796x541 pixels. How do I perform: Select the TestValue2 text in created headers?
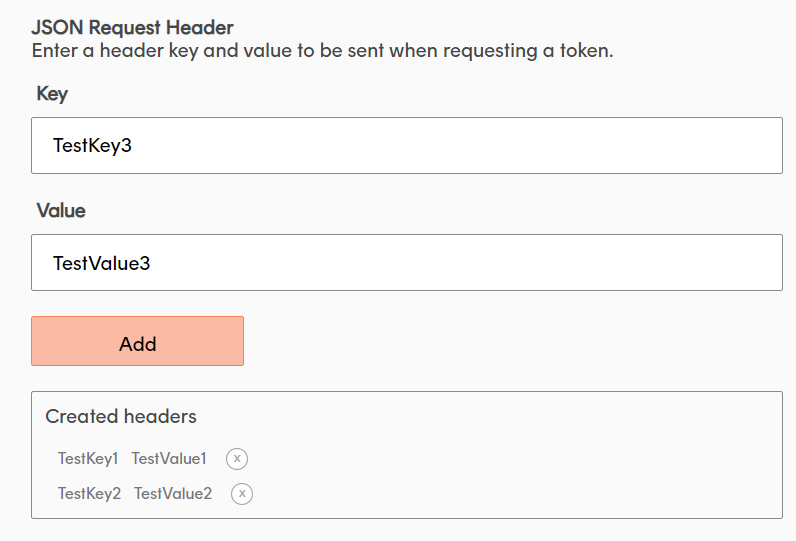(173, 494)
